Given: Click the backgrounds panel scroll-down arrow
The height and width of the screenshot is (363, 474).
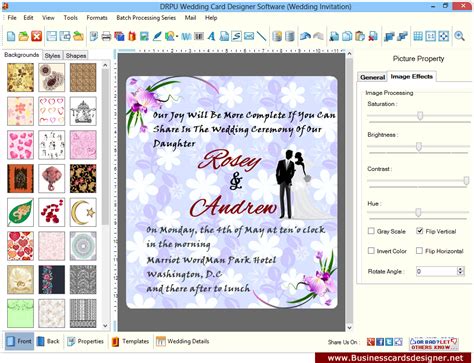Looking at the screenshot, I should point(105,326).
